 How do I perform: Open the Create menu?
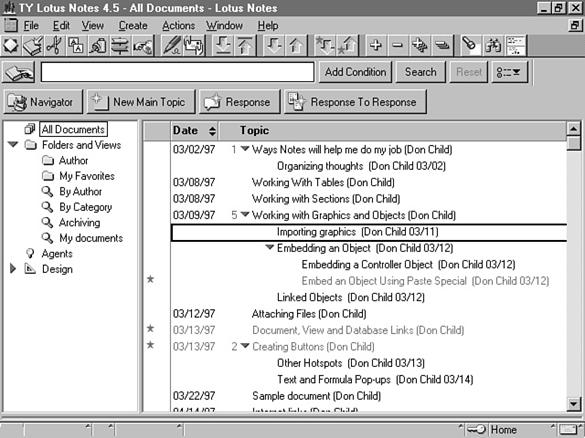133,25
